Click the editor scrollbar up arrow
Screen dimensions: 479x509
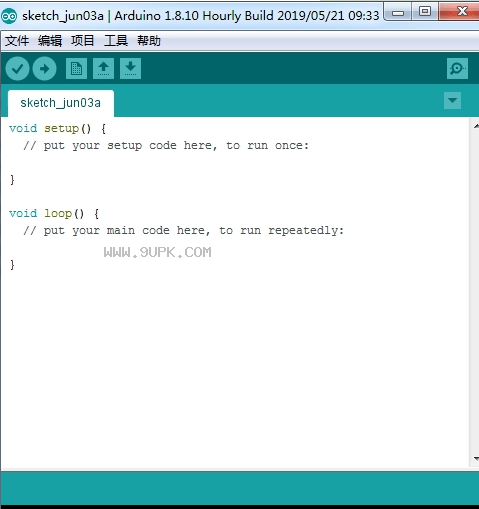click(476, 126)
